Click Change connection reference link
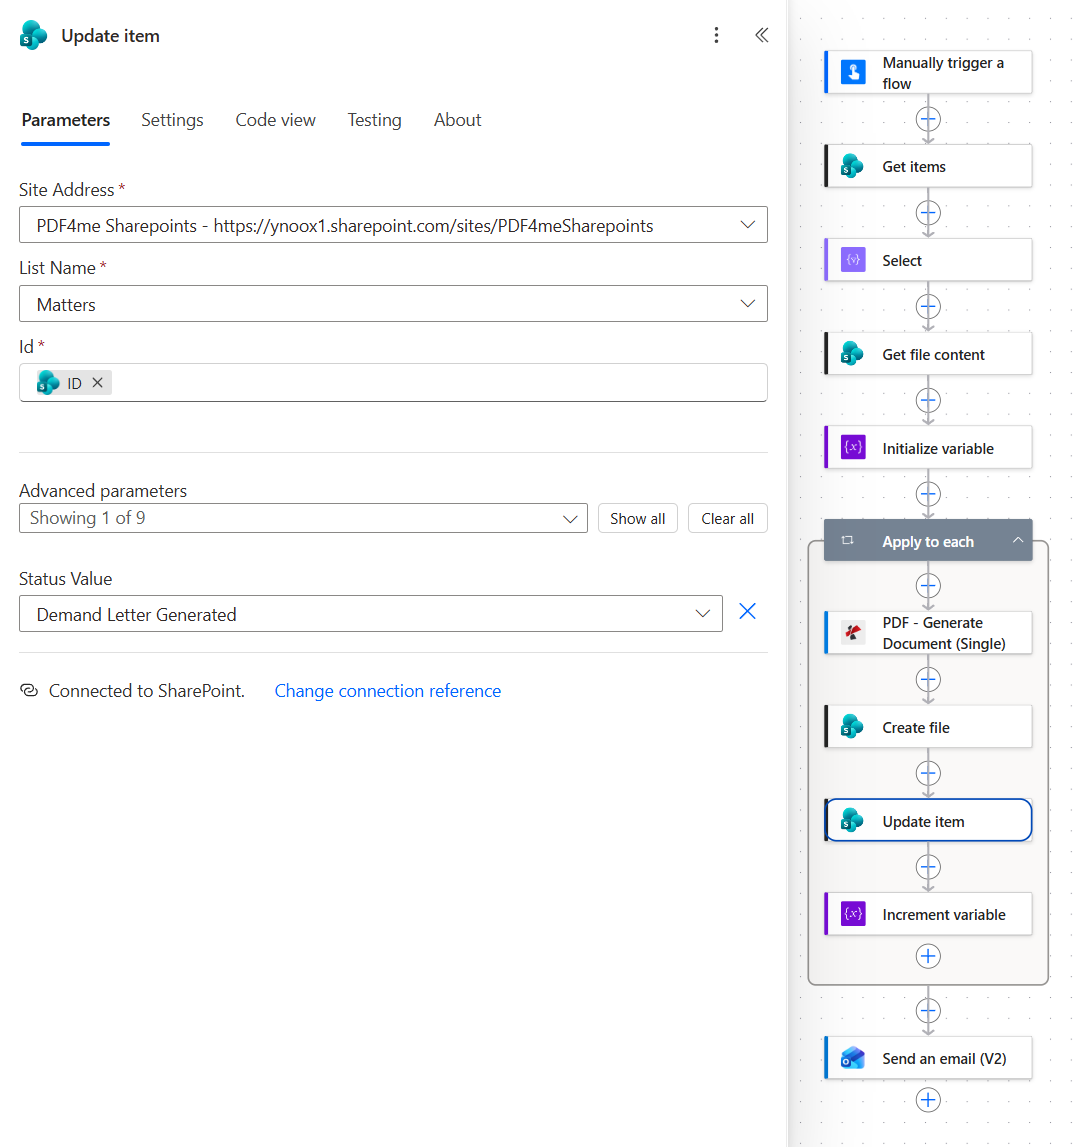This screenshot has width=1080, height=1147. point(387,691)
